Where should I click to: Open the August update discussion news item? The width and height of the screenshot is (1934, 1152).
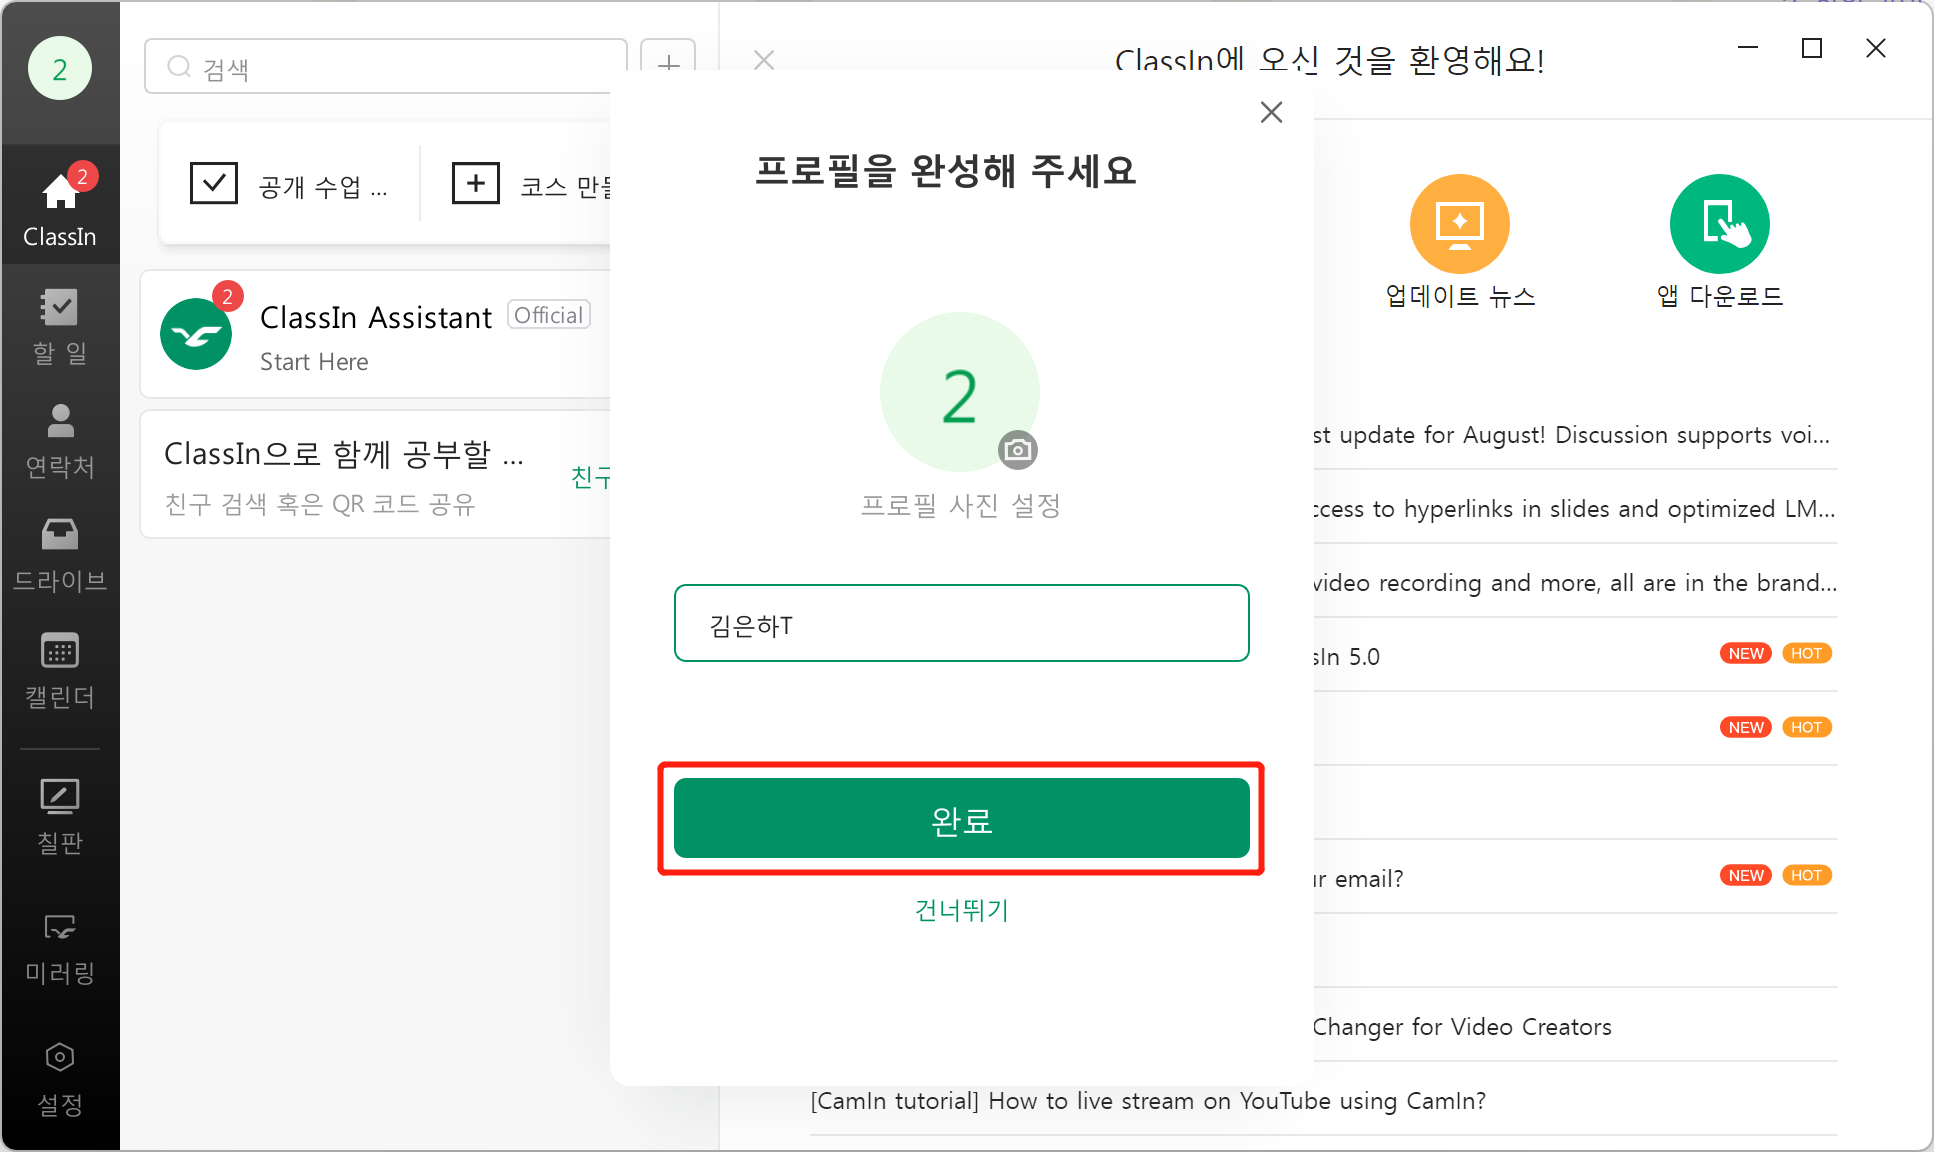pyautogui.click(x=1575, y=435)
